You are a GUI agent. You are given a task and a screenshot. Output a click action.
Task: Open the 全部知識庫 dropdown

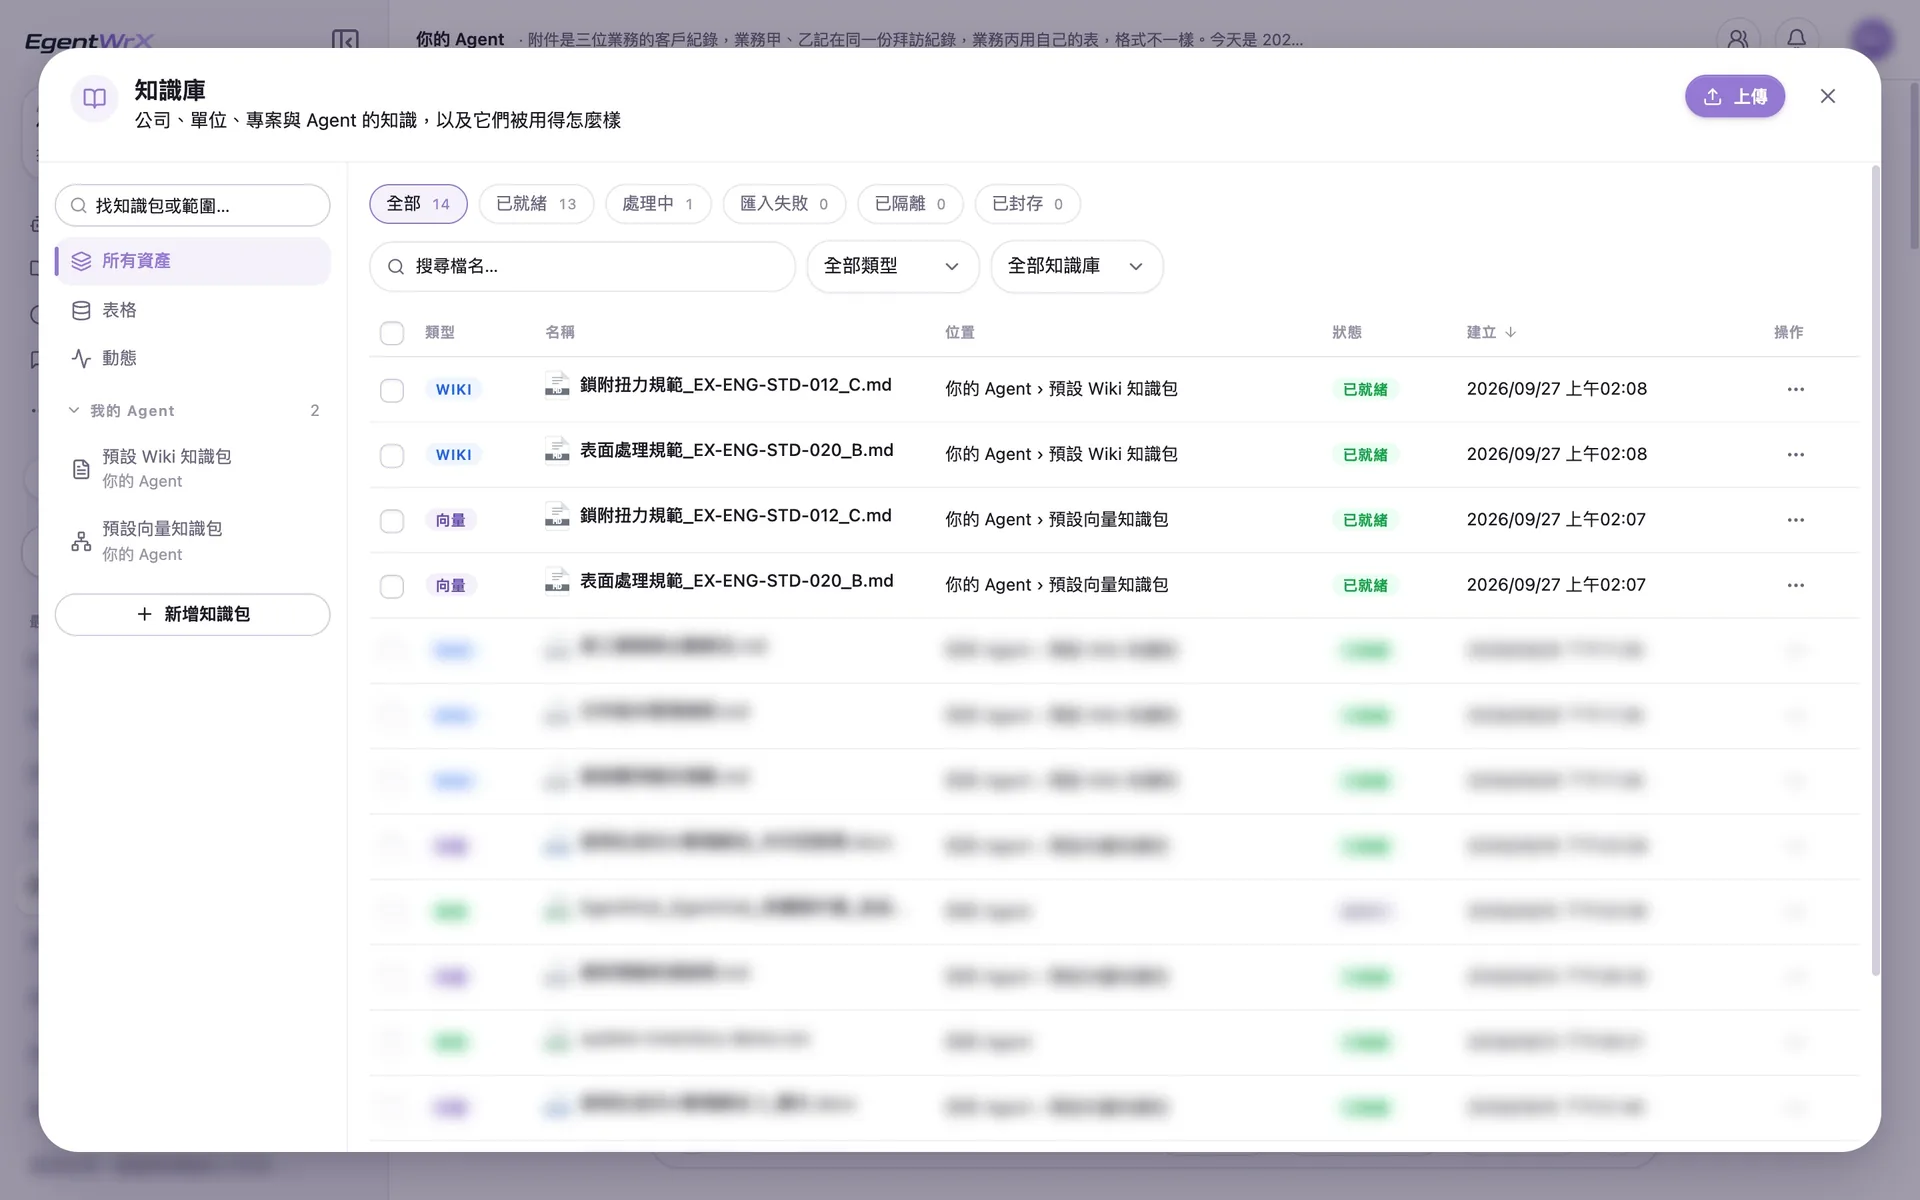pos(1076,266)
